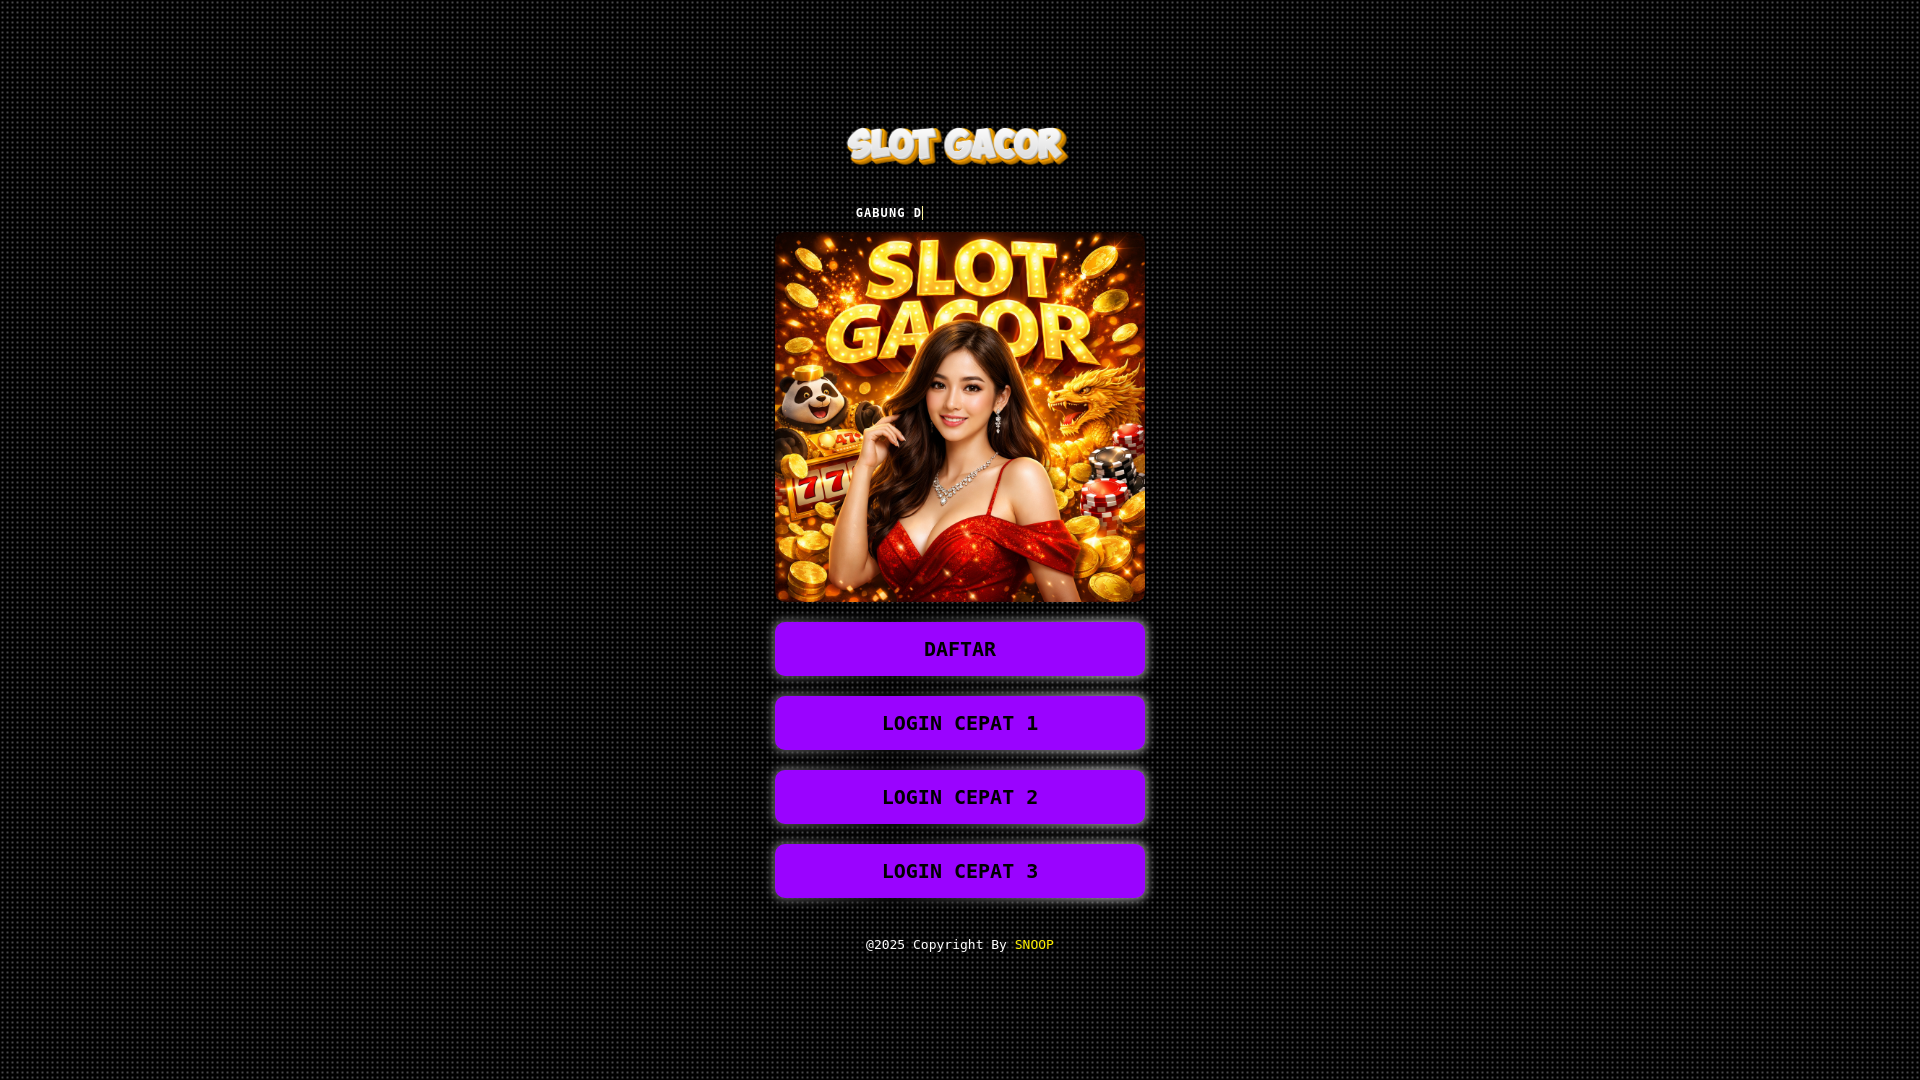Click the gold coins at banner bottom-right

click(x=1110, y=565)
